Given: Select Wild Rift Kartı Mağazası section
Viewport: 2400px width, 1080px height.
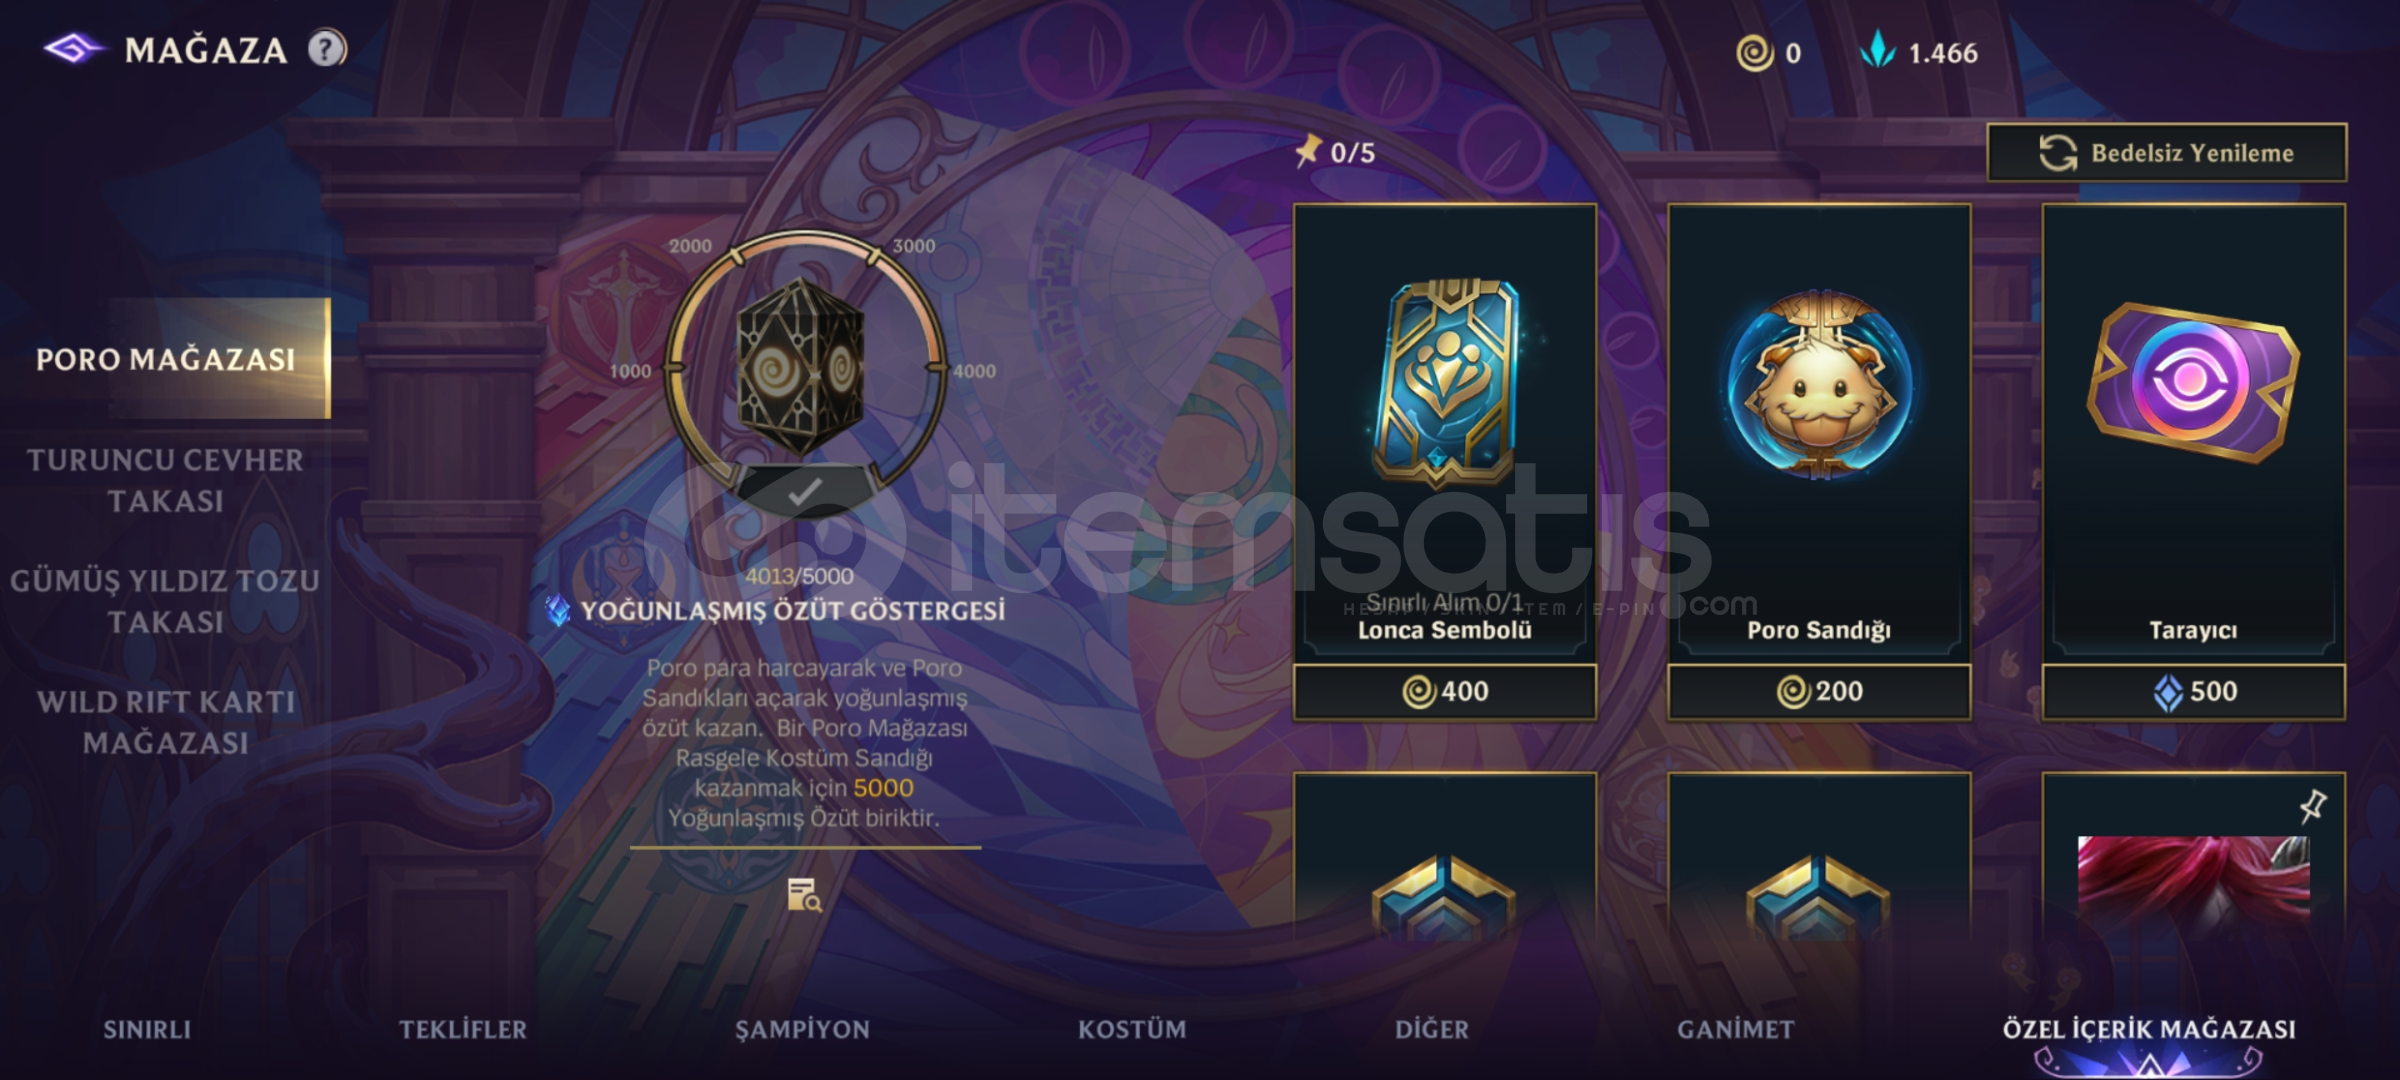Looking at the screenshot, I should pos(165,722).
